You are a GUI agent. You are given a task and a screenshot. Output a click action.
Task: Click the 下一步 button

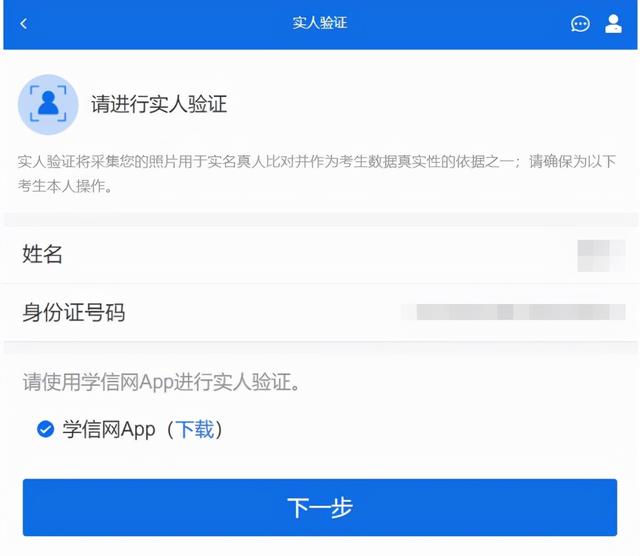[x=320, y=507]
